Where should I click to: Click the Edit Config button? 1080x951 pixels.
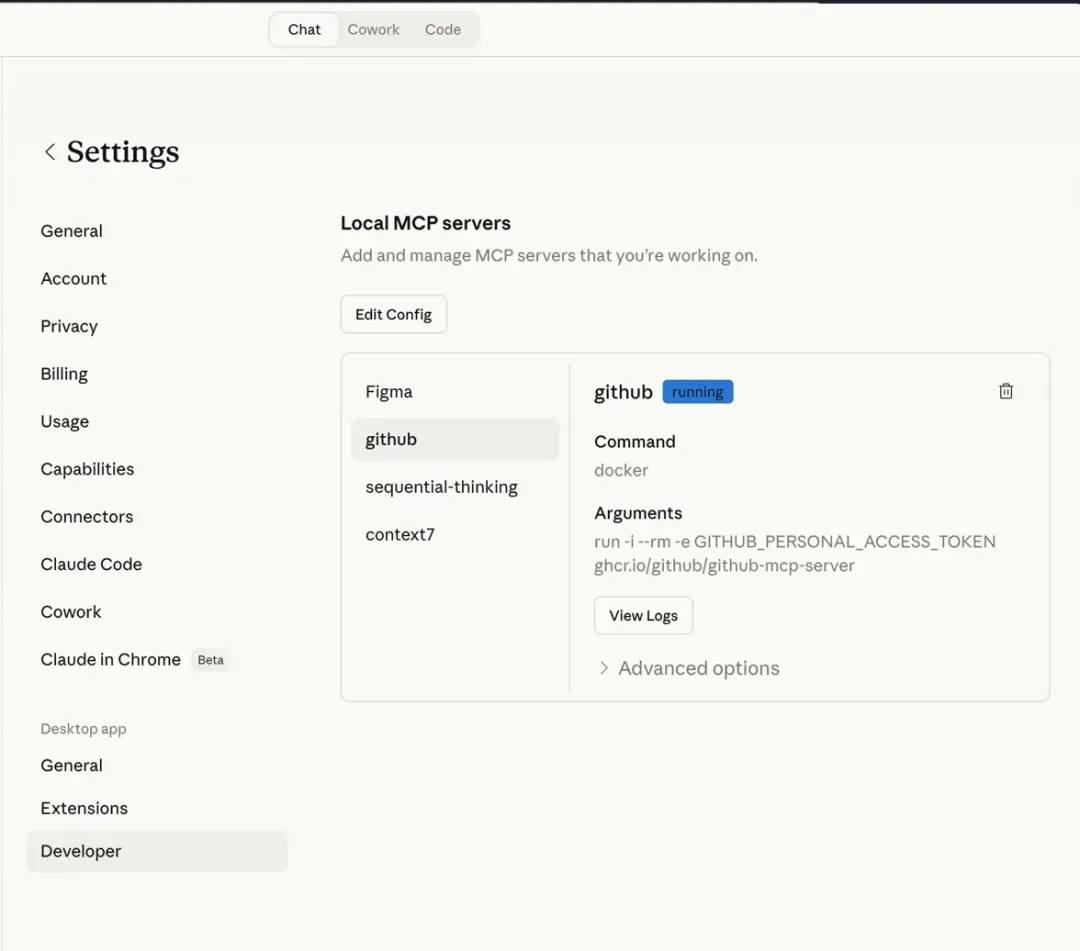pos(393,314)
